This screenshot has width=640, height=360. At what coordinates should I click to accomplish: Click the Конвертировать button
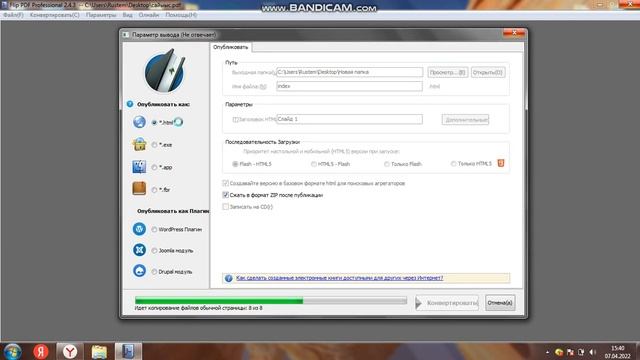(x=447, y=303)
